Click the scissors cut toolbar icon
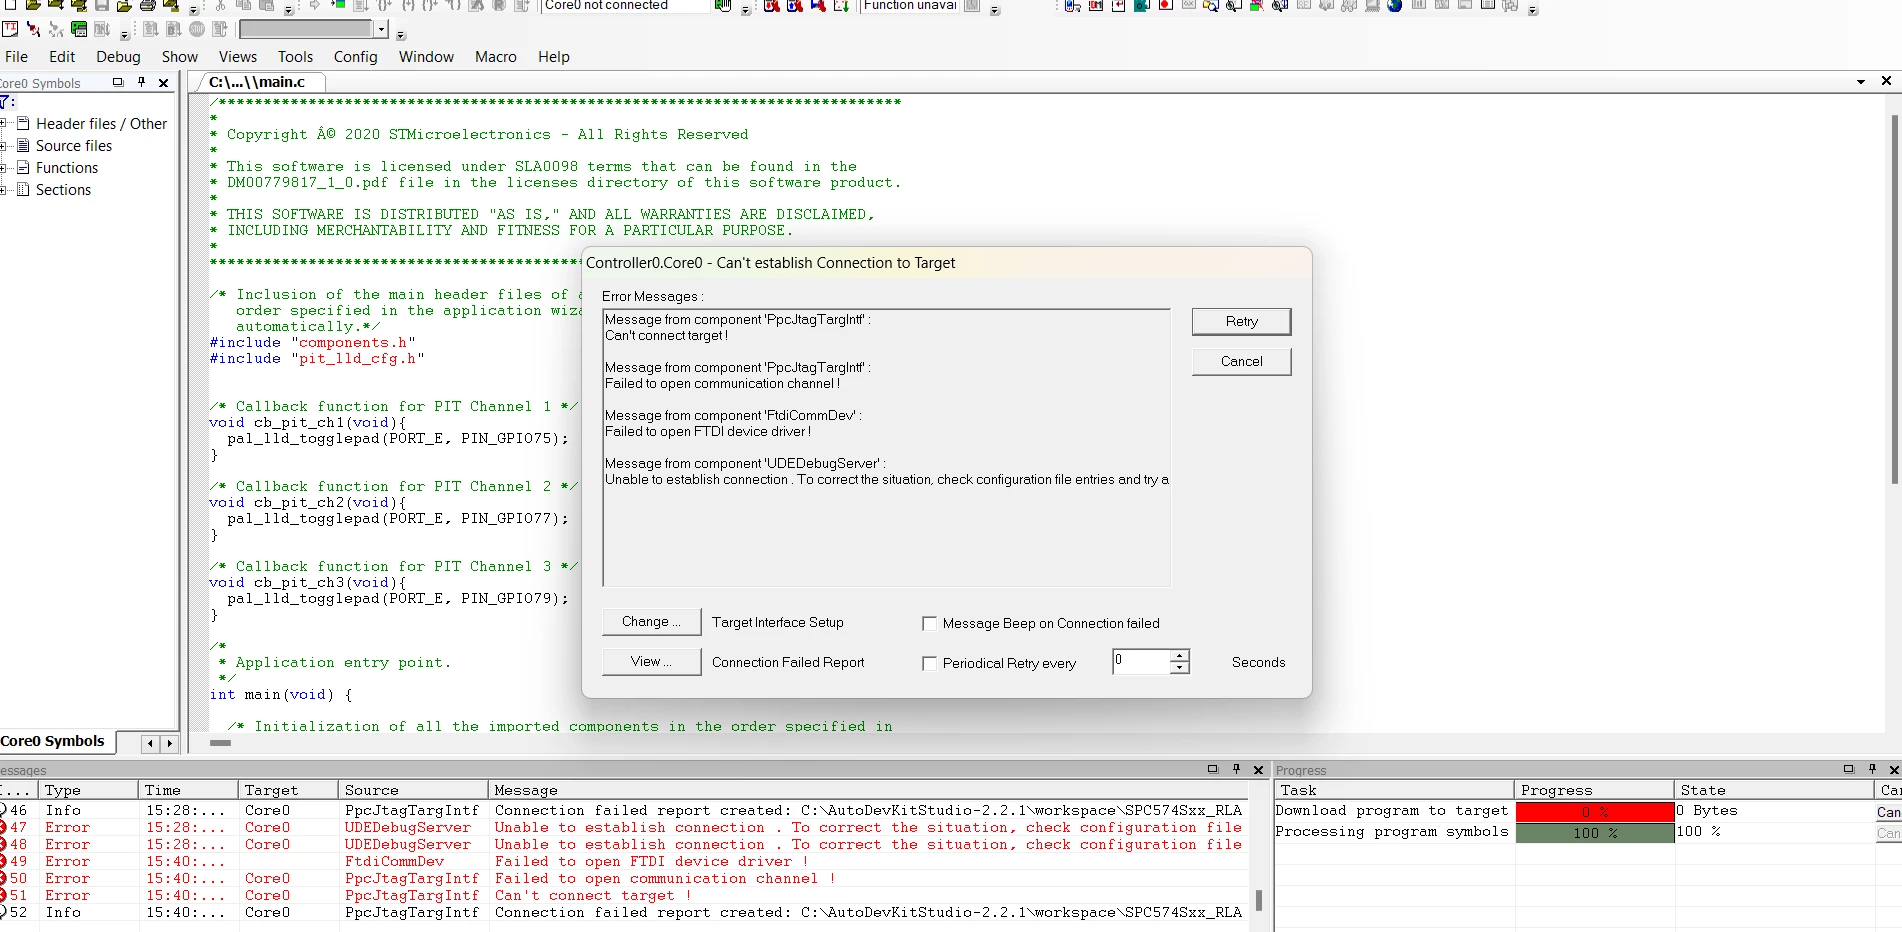Screen dimensions: 1902x932 (220, 5)
